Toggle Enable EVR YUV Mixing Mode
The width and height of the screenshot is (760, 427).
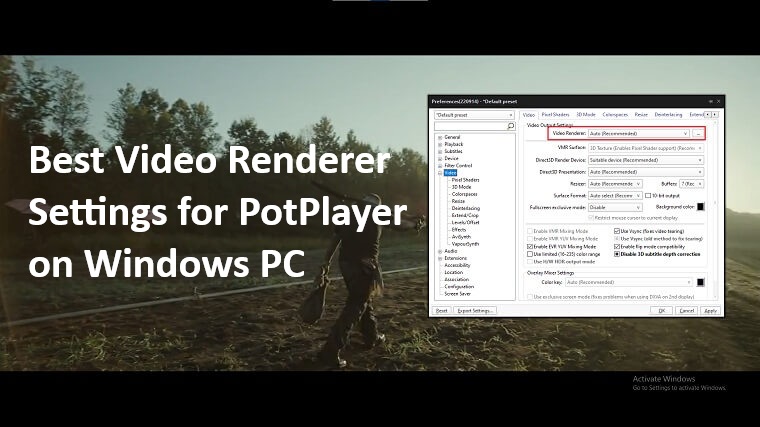pos(530,247)
